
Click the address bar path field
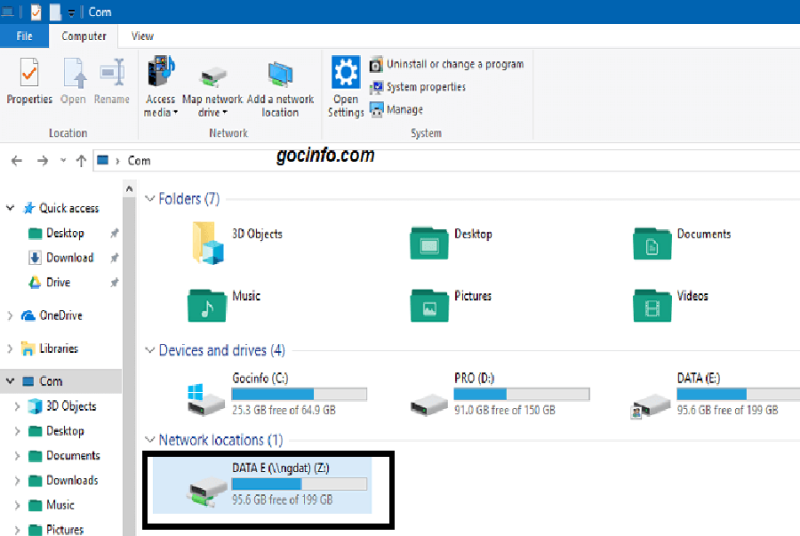pos(446,161)
